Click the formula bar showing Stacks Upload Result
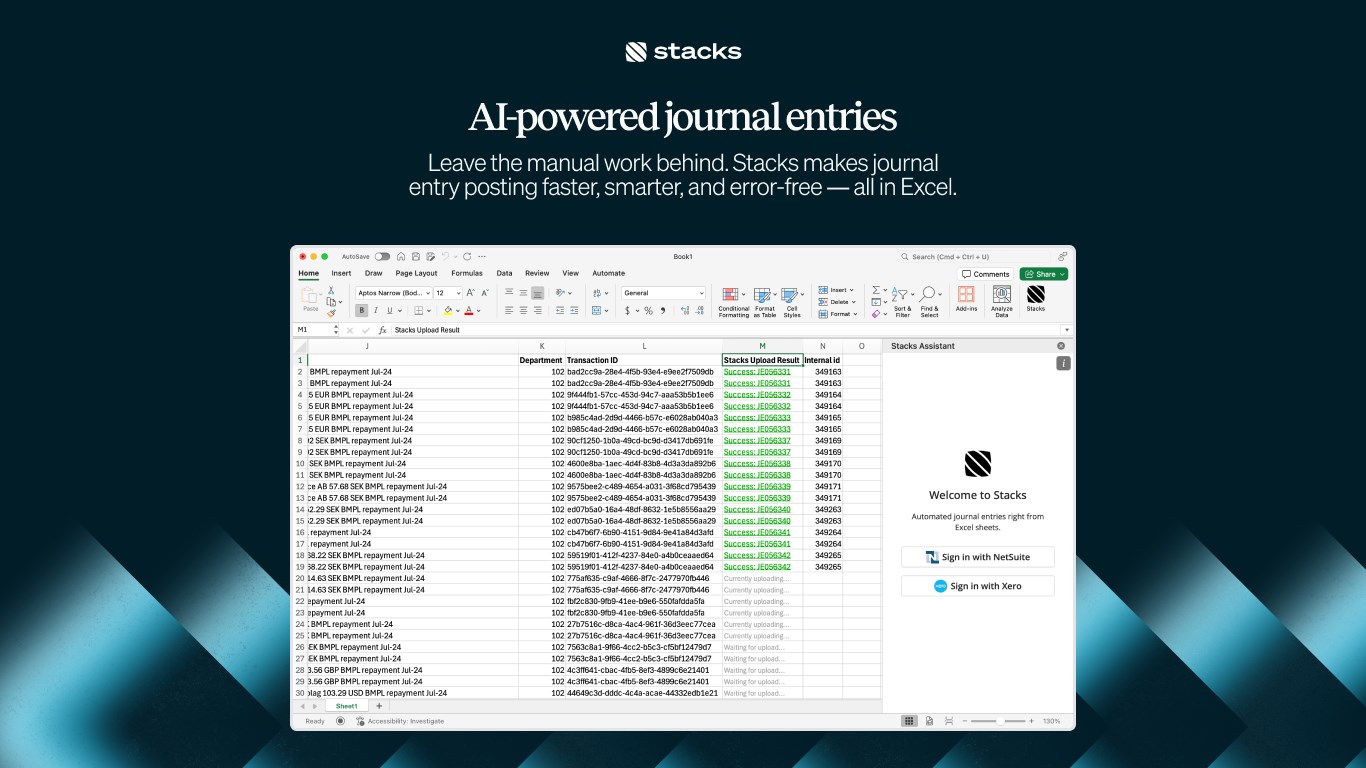The height and width of the screenshot is (768, 1366). point(725,330)
